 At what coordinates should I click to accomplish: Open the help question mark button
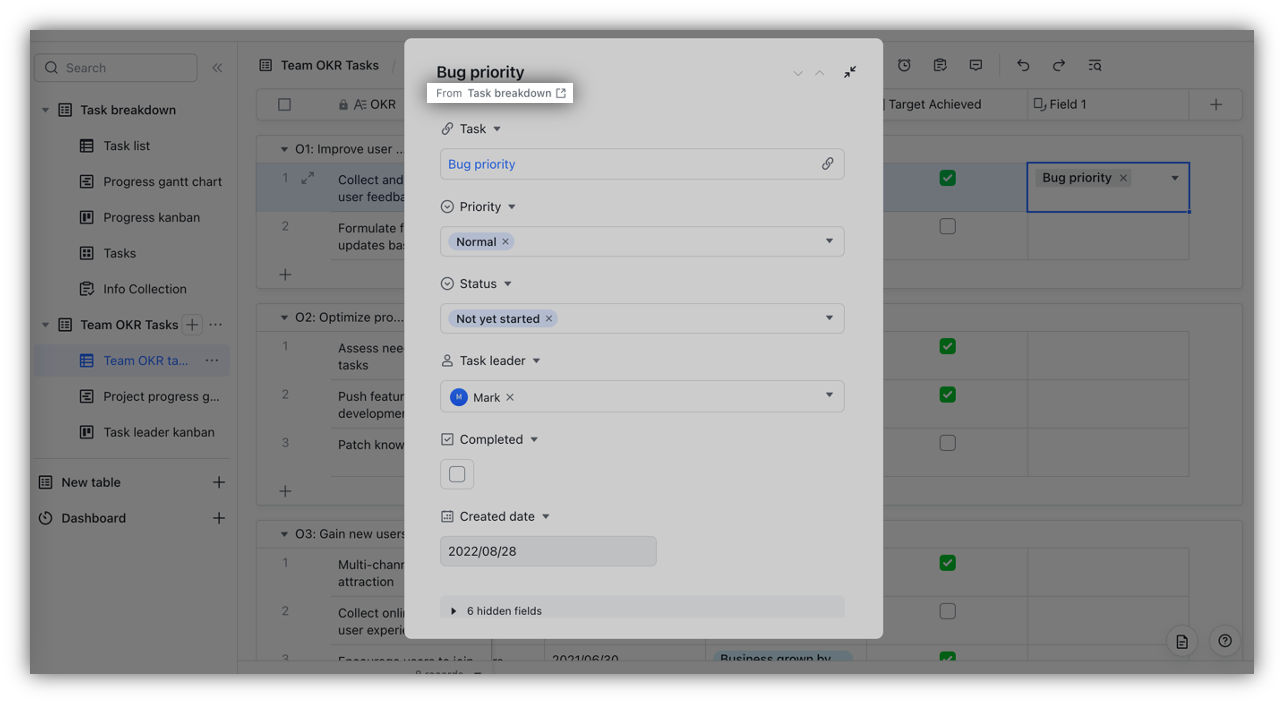(x=1225, y=641)
